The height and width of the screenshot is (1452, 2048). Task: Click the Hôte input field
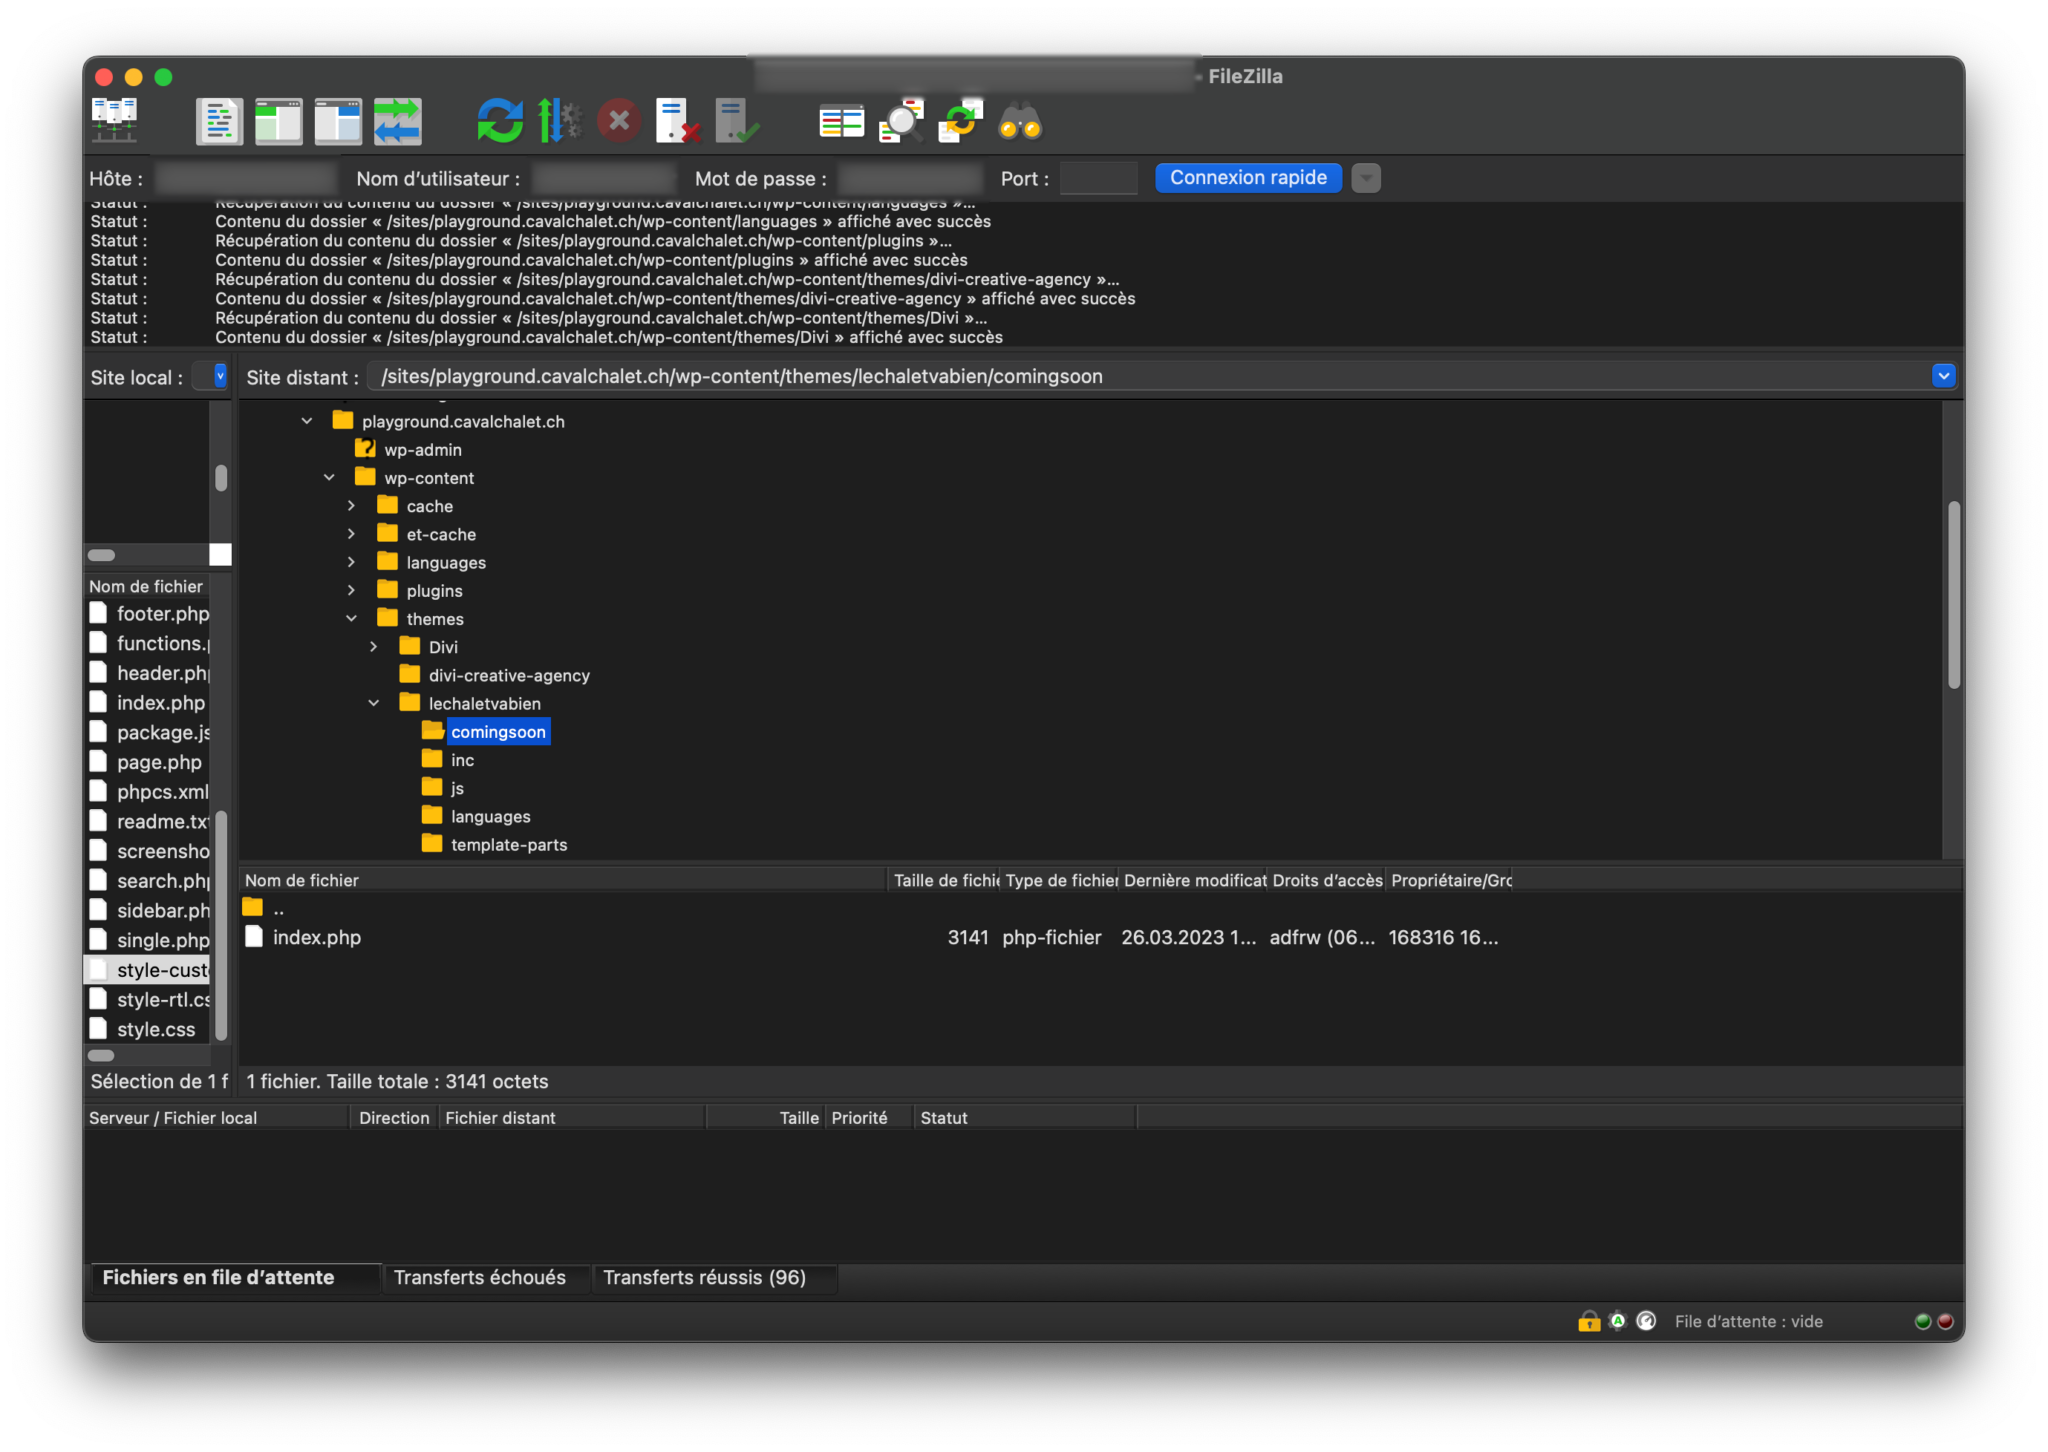pyautogui.click(x=246, y=178)
